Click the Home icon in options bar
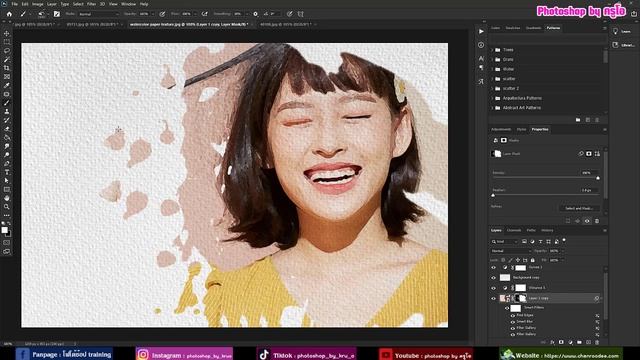 pyautogui.click(x=9, y=14)
